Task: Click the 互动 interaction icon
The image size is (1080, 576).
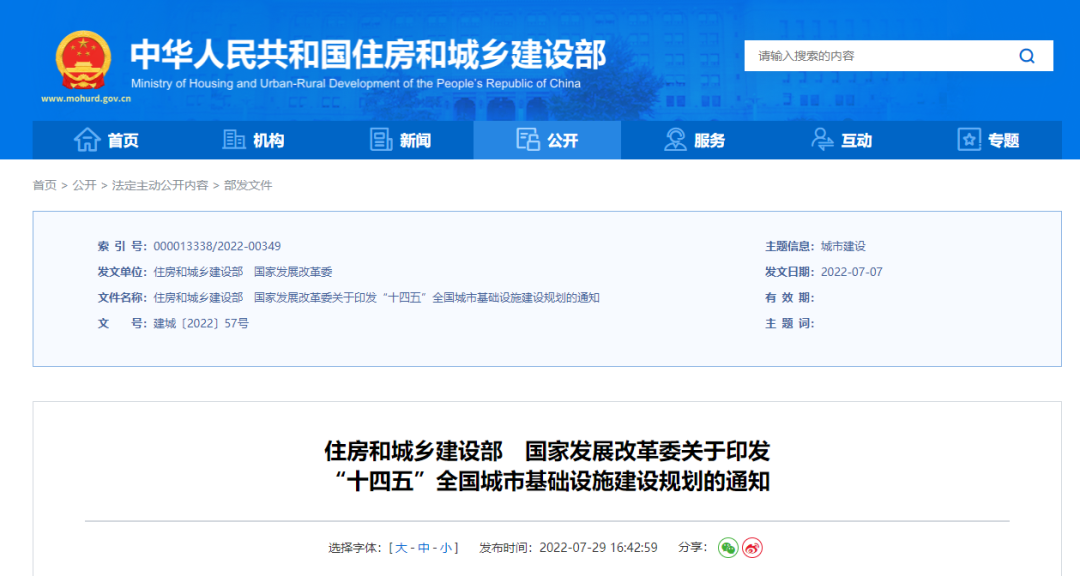Action: coord(820,140)
